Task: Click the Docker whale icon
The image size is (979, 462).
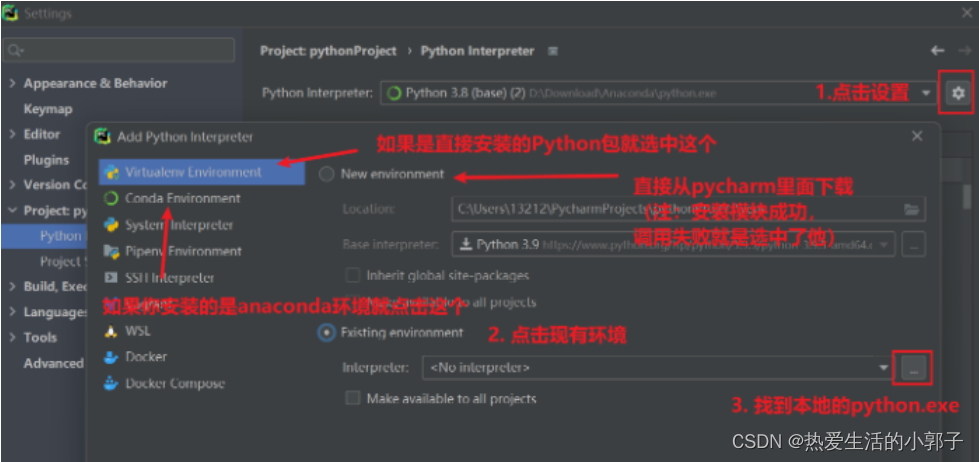Action: (111, 357)
